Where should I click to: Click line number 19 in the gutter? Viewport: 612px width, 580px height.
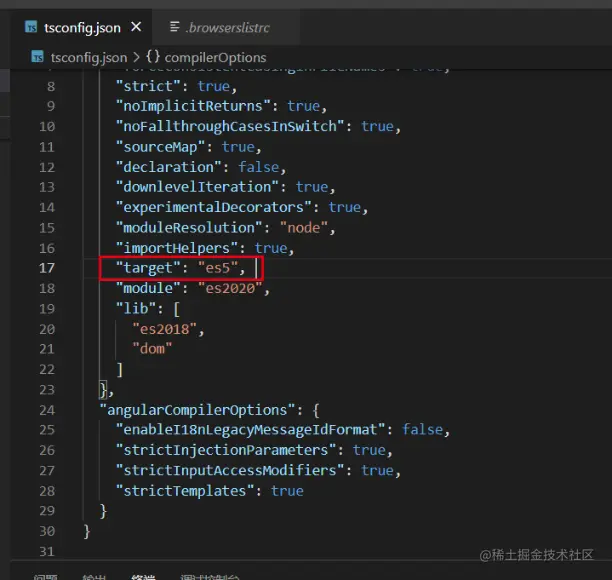[x=47, y=309]
